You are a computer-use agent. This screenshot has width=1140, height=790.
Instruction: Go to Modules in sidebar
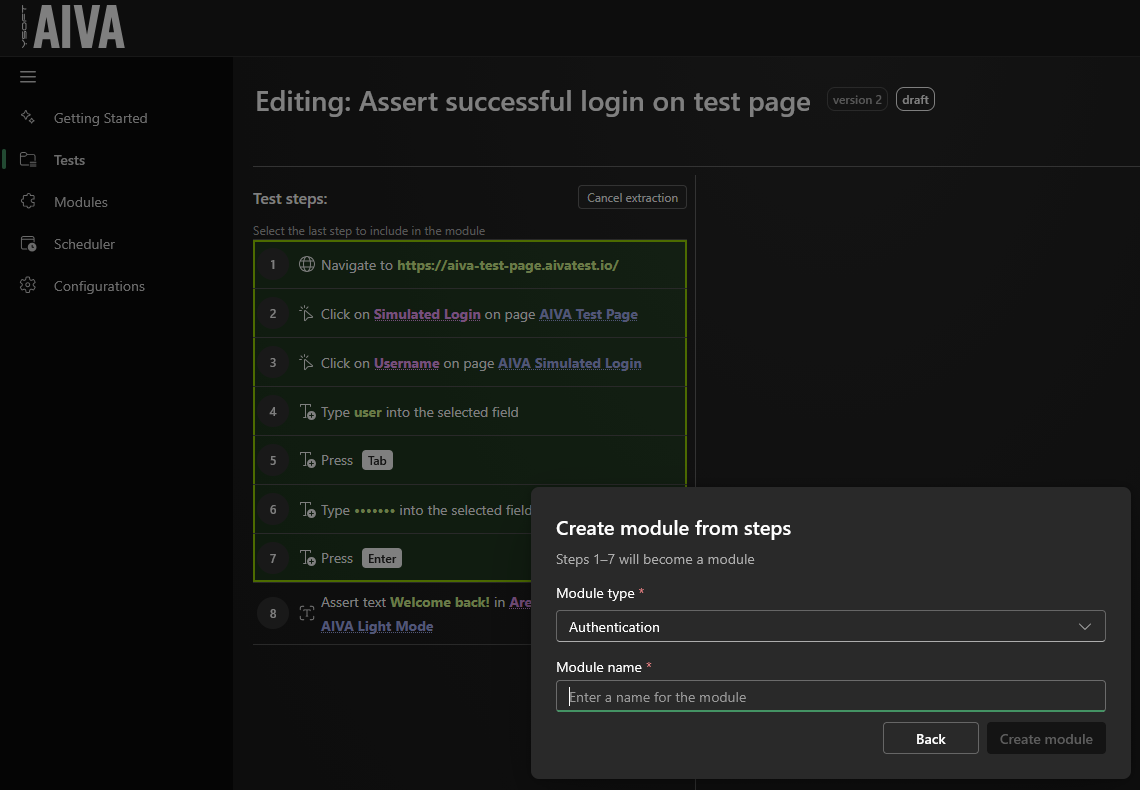click(x=81, y=202)
